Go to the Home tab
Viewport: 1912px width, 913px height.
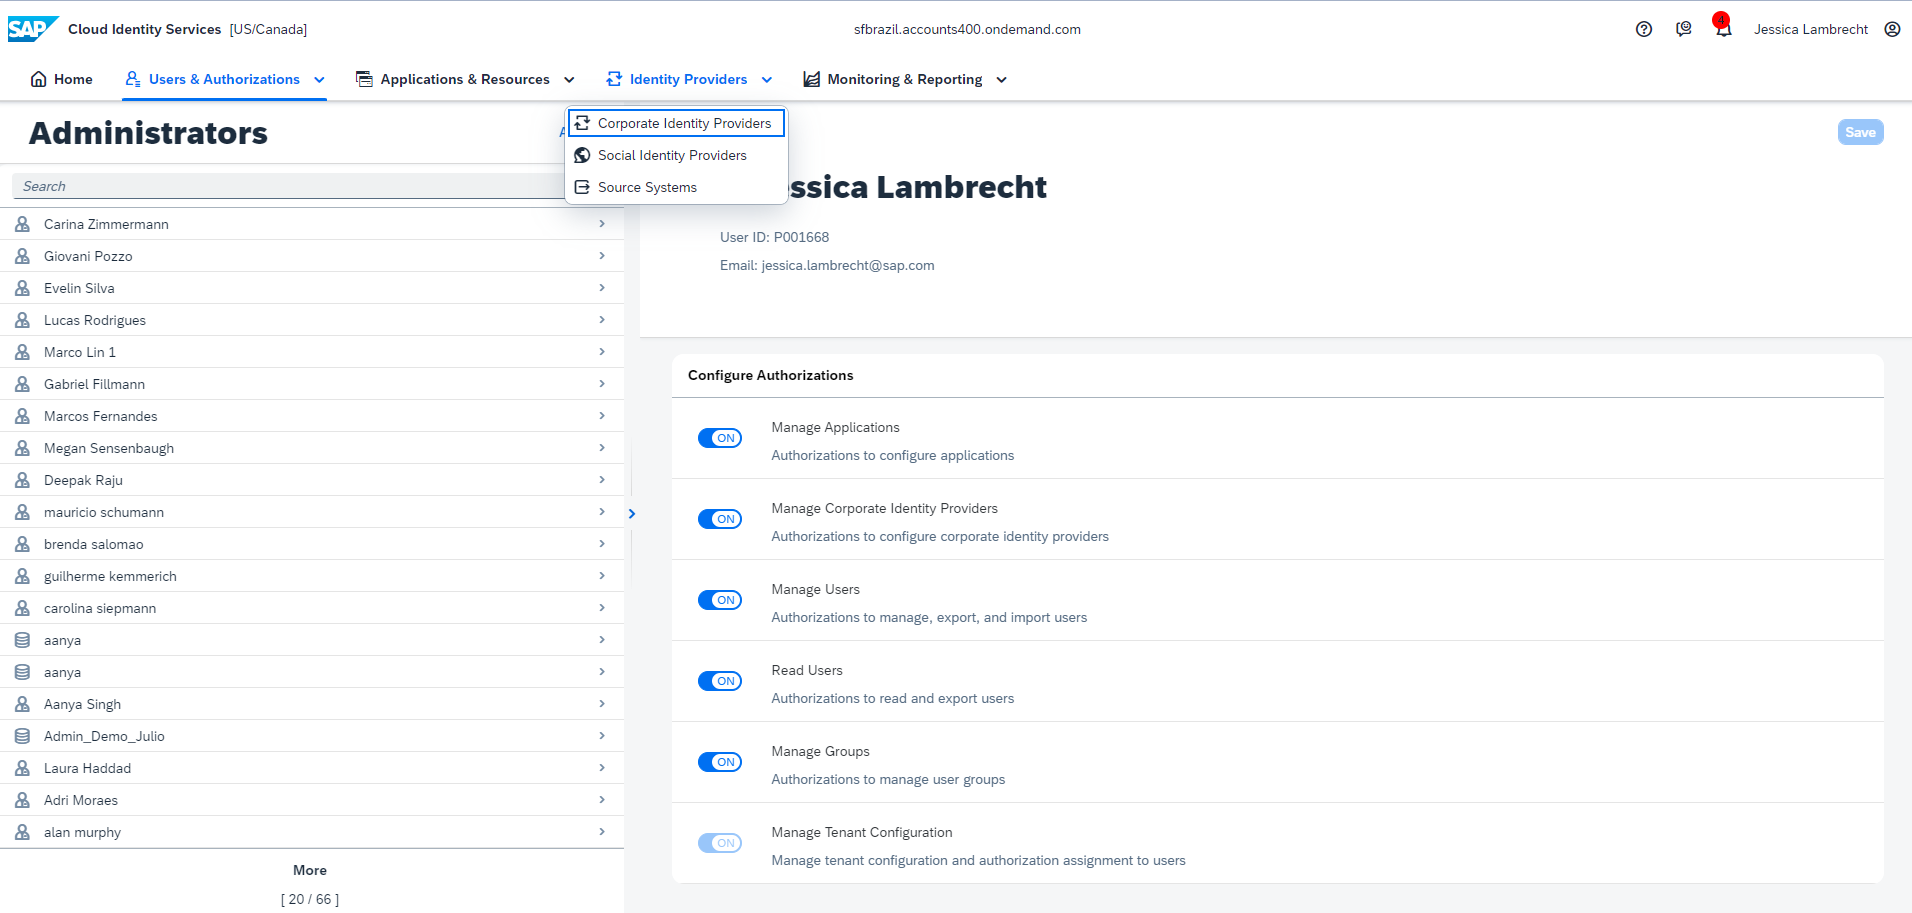click(61, 79)
